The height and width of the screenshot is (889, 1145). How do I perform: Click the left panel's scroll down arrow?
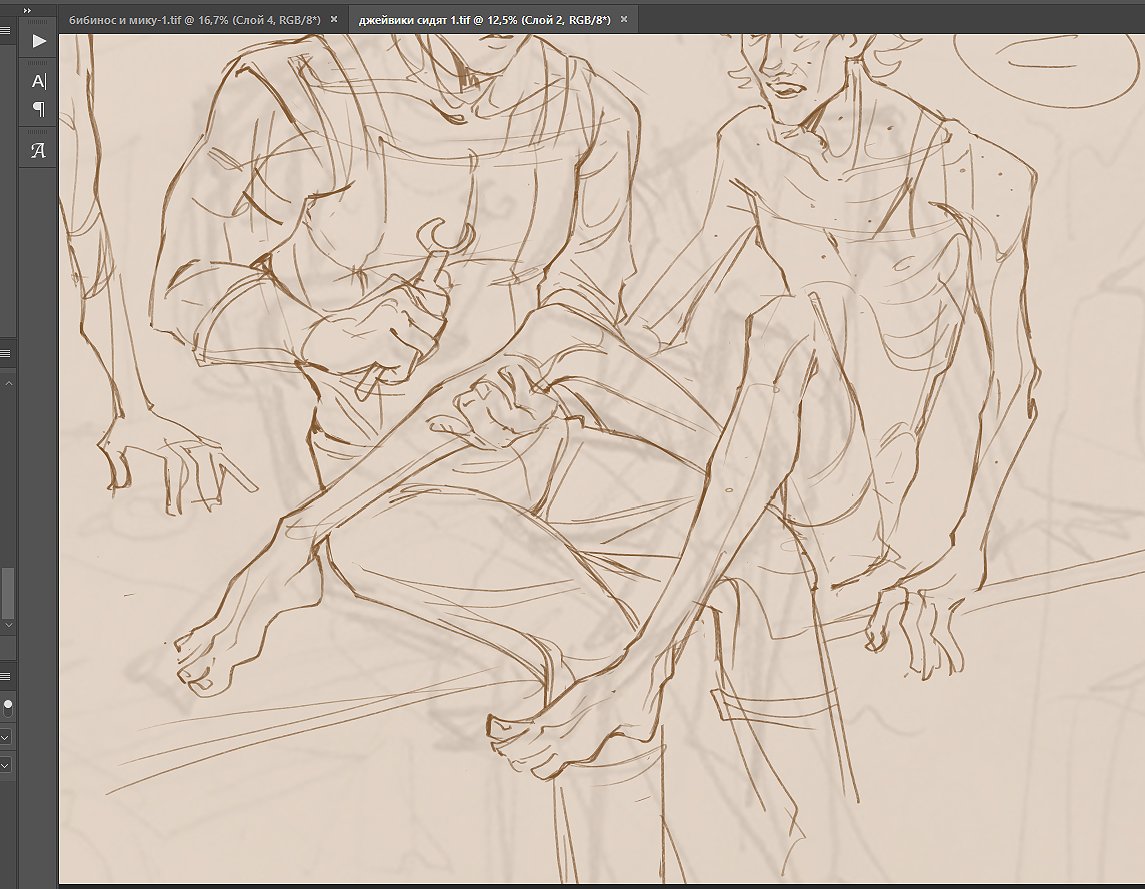coord(8,625)
